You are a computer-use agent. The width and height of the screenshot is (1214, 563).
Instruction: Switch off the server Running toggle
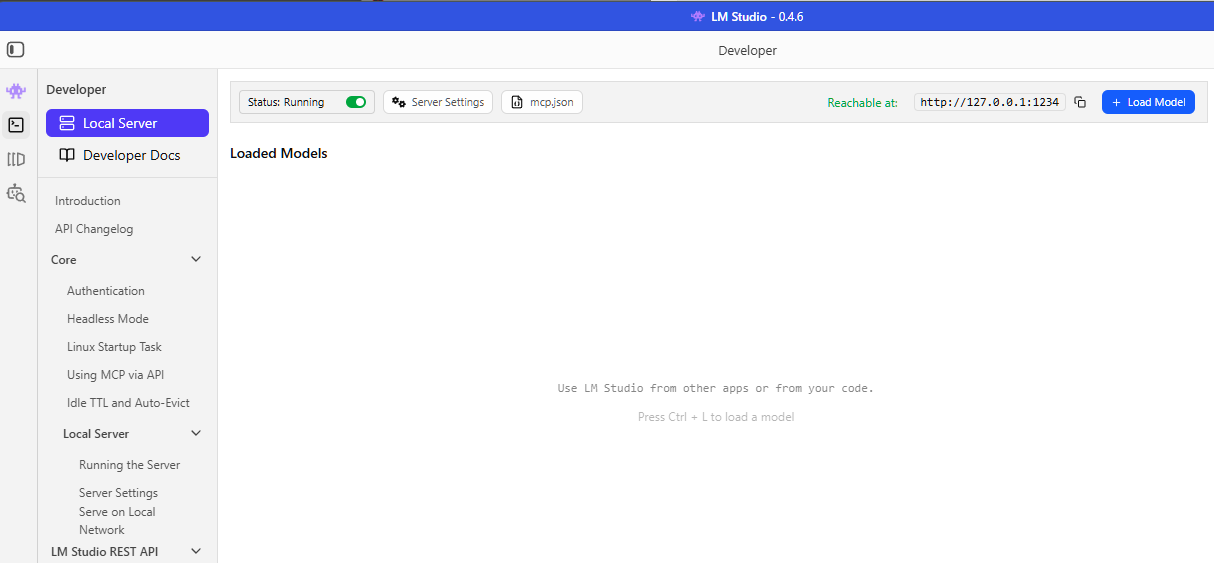(356, 102)
